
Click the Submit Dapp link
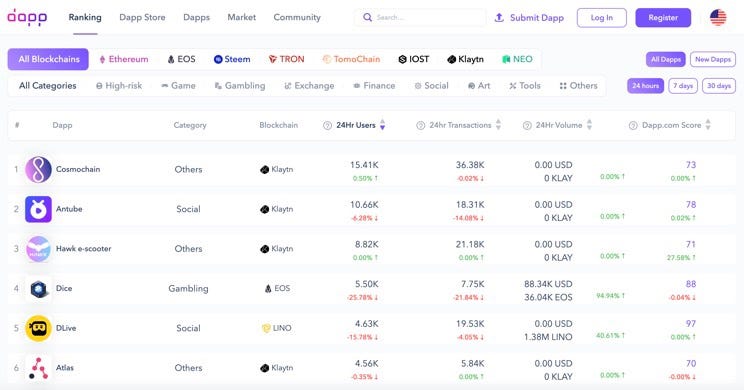click(537, 18)
